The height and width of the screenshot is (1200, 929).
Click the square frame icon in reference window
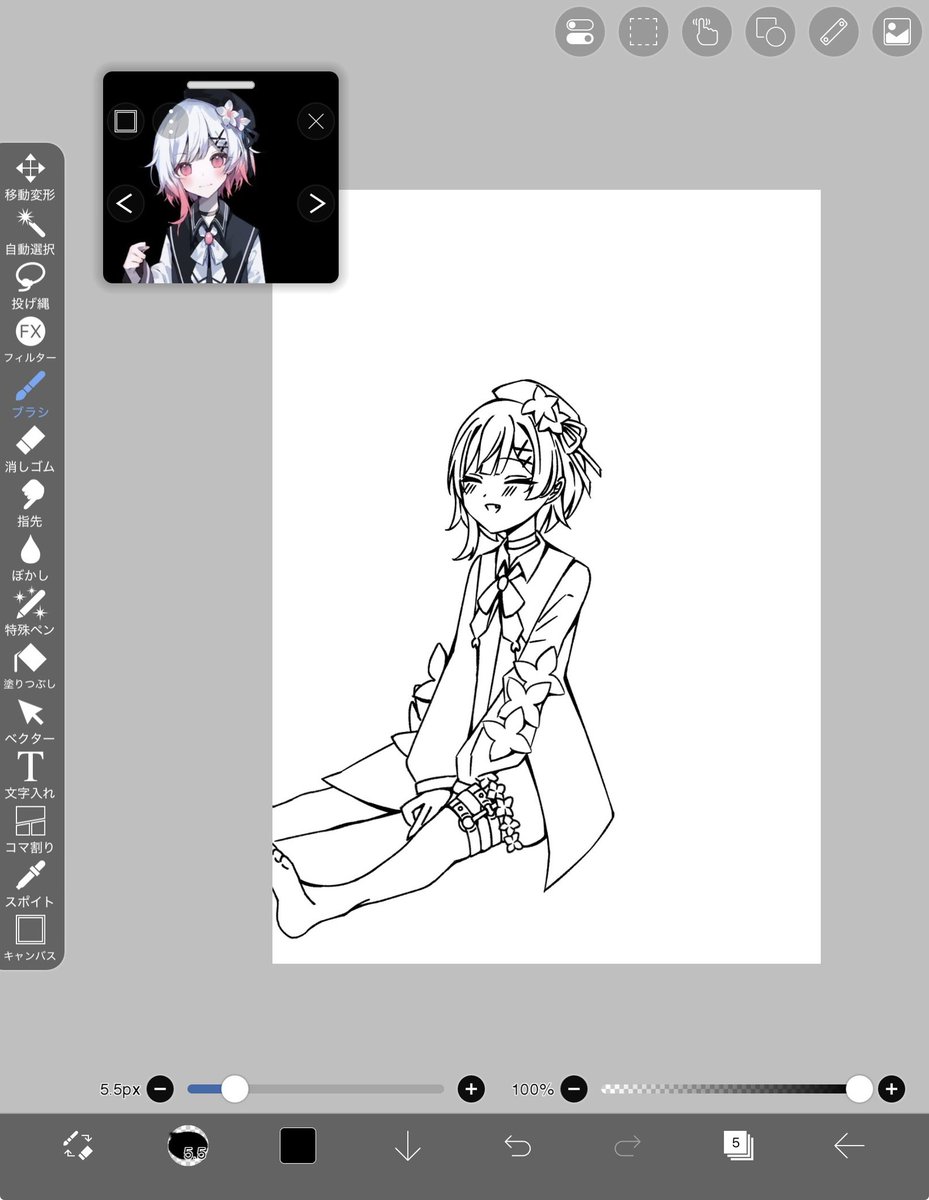point(125,122)
